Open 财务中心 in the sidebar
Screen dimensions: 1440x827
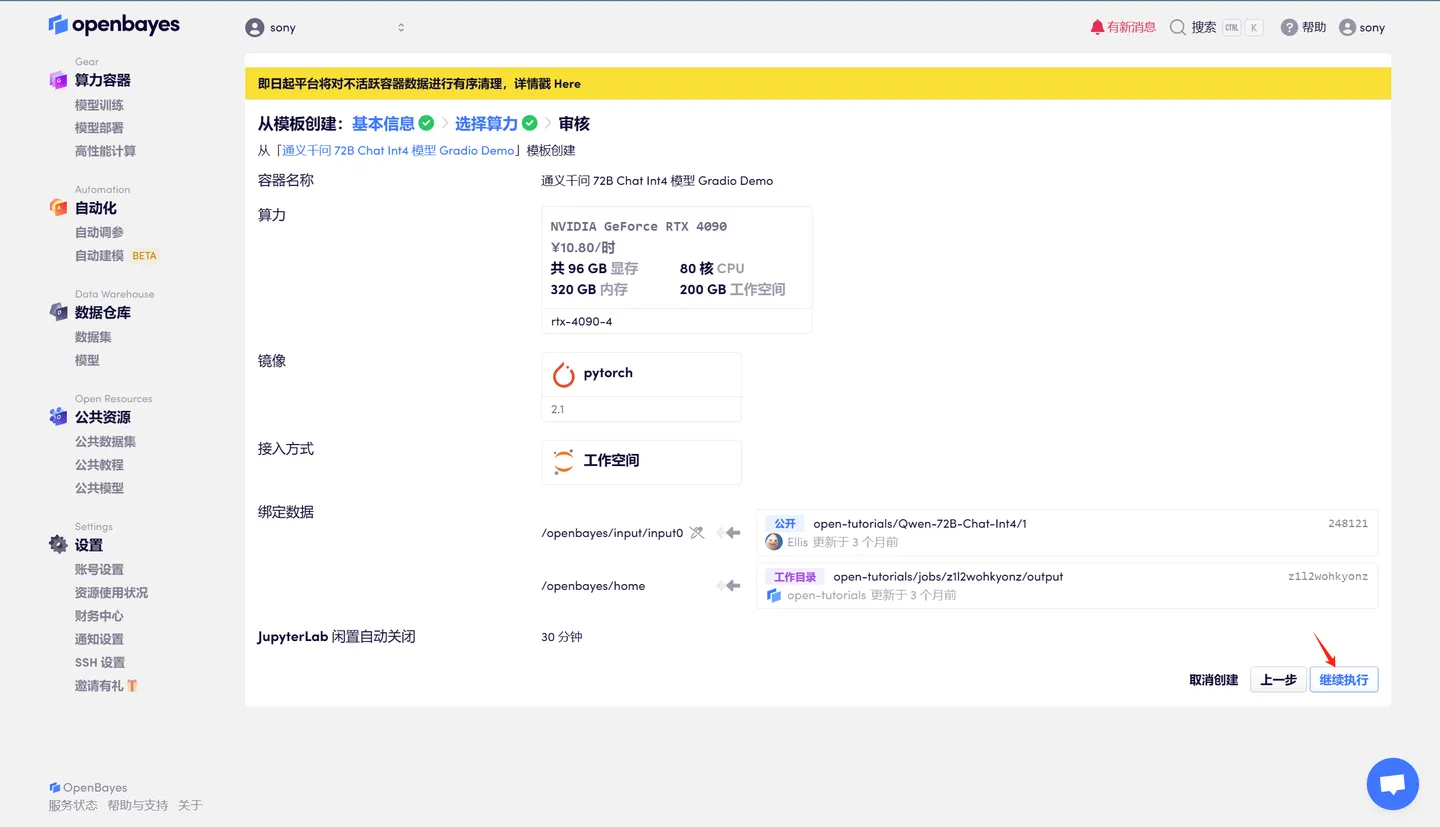(x=99, y=616)
